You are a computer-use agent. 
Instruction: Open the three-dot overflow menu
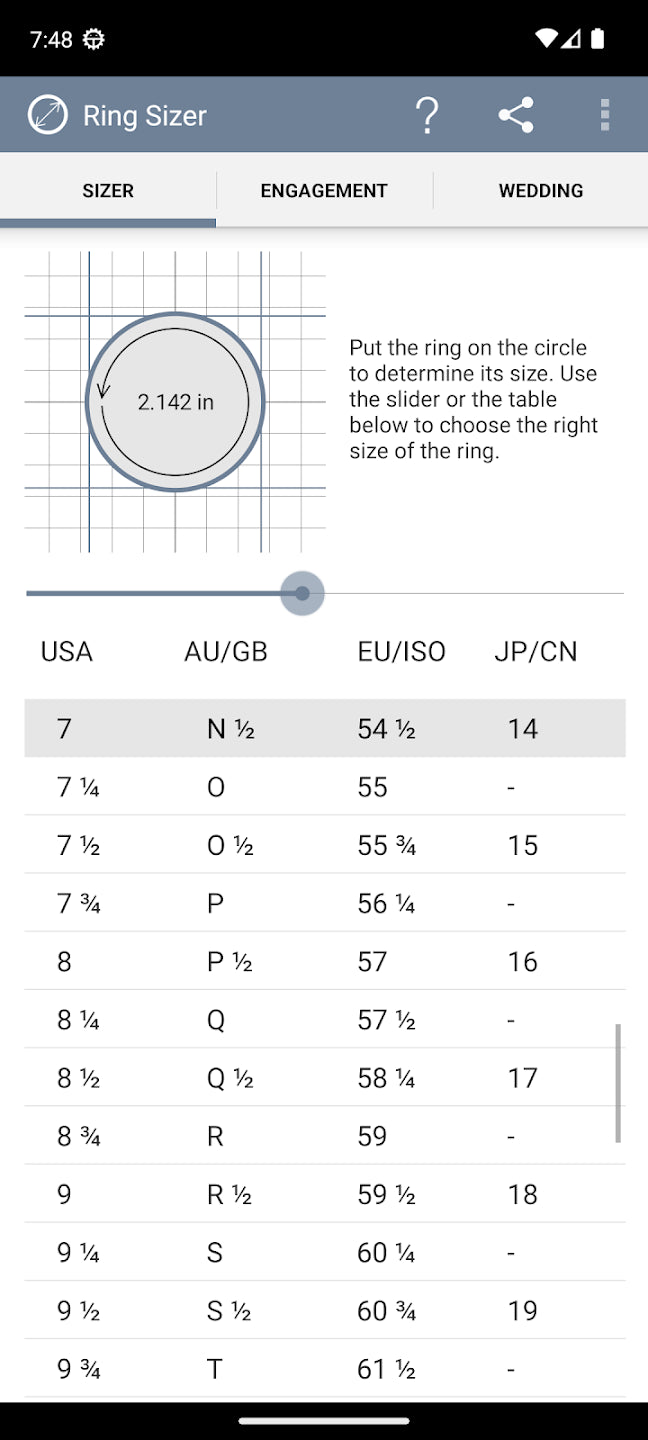tap(605, 116)
